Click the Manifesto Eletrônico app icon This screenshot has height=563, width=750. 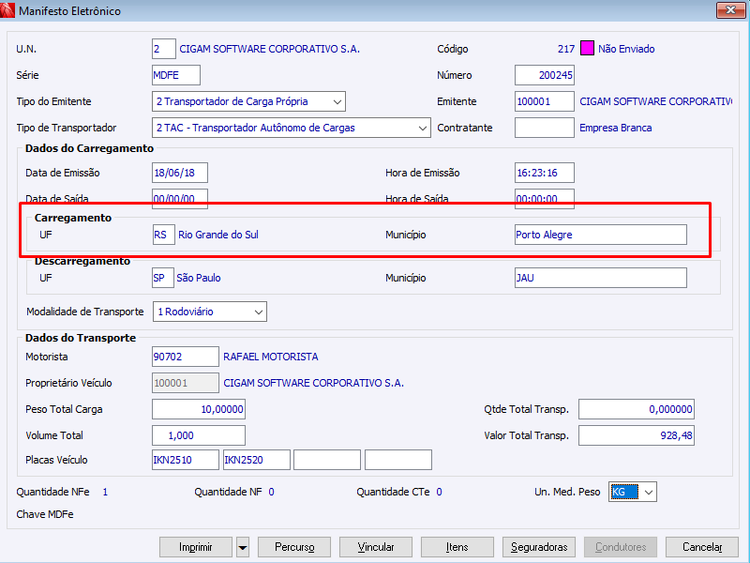[7, 10]
